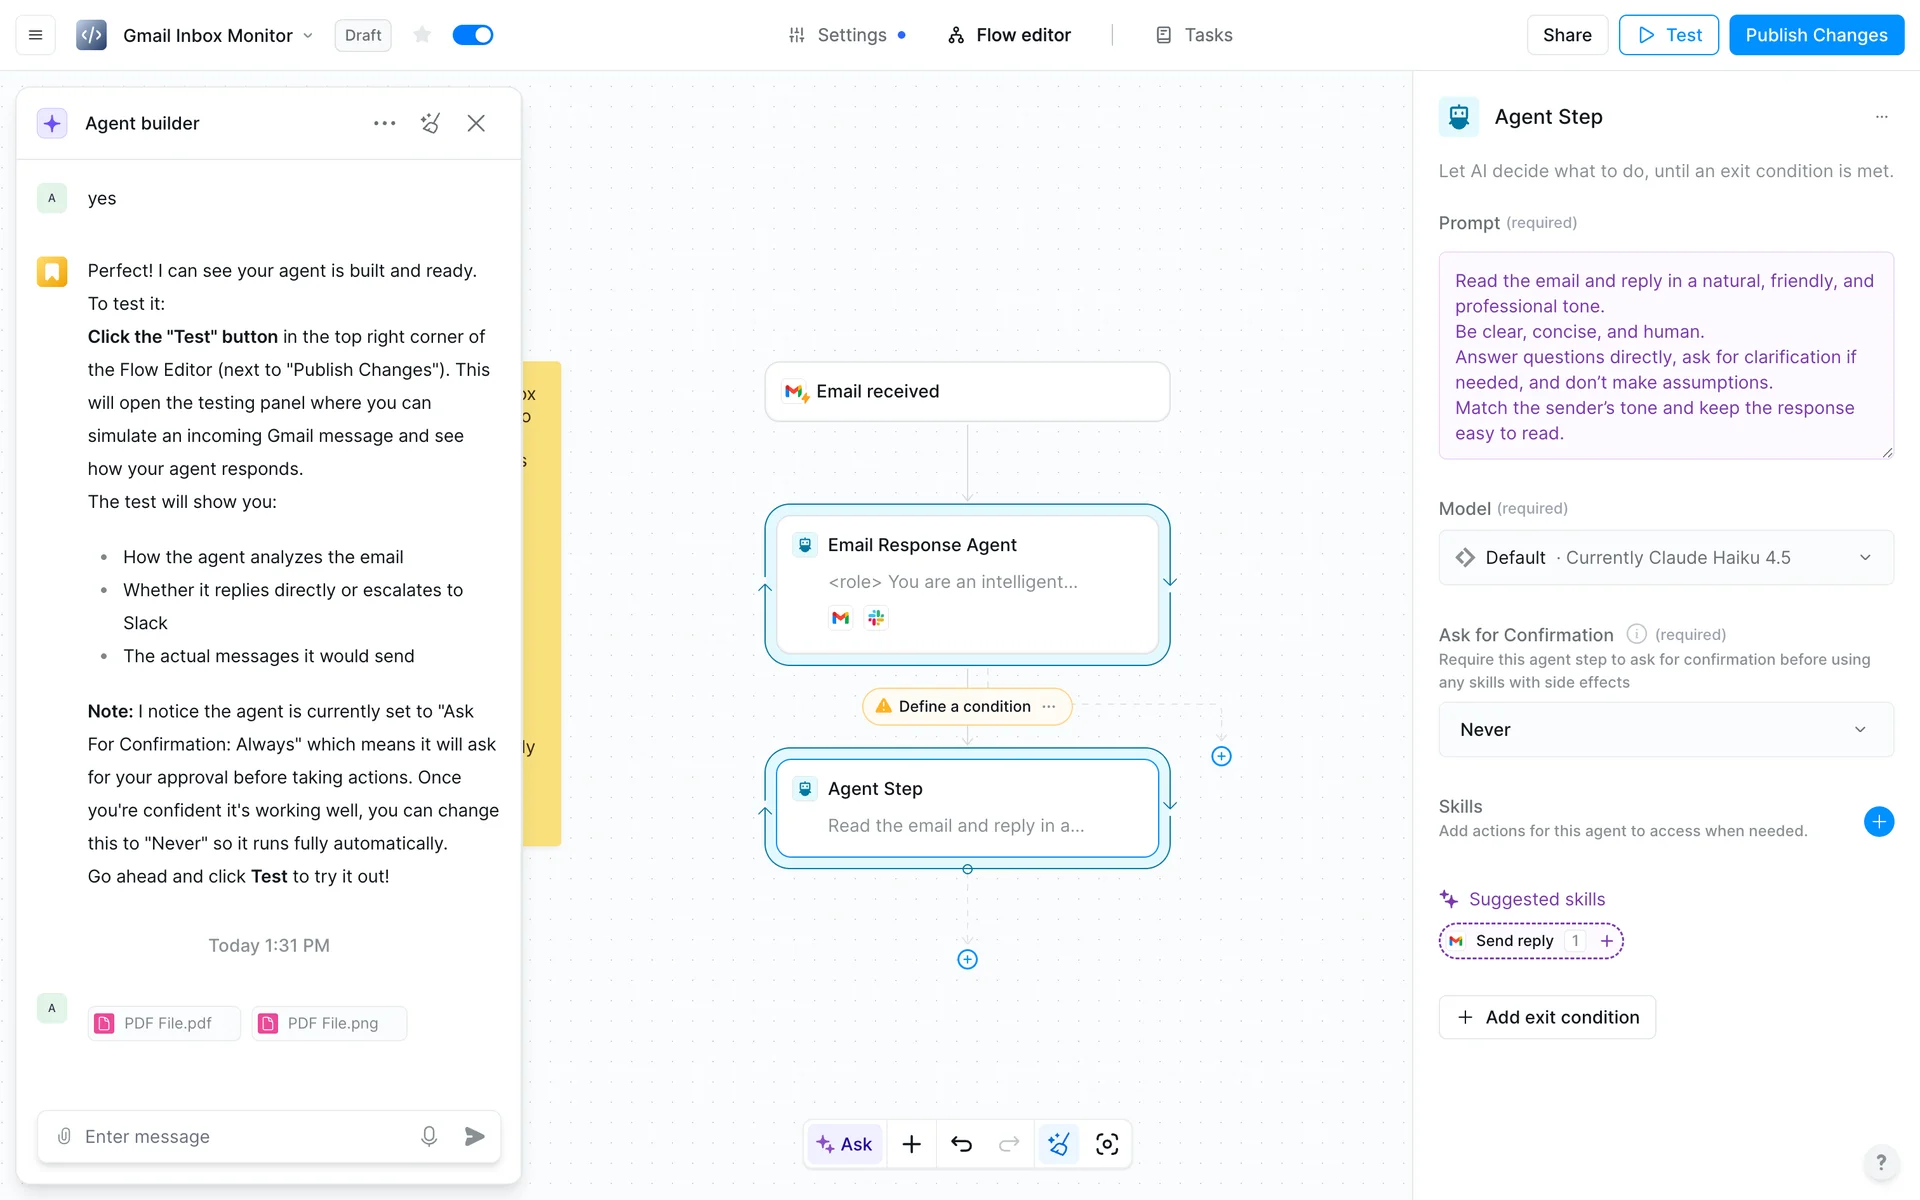Screen dimensions: 1920x1200
Task: Expand the Ask for Confirmation Never dropdown
Action: click(1665, 730)
